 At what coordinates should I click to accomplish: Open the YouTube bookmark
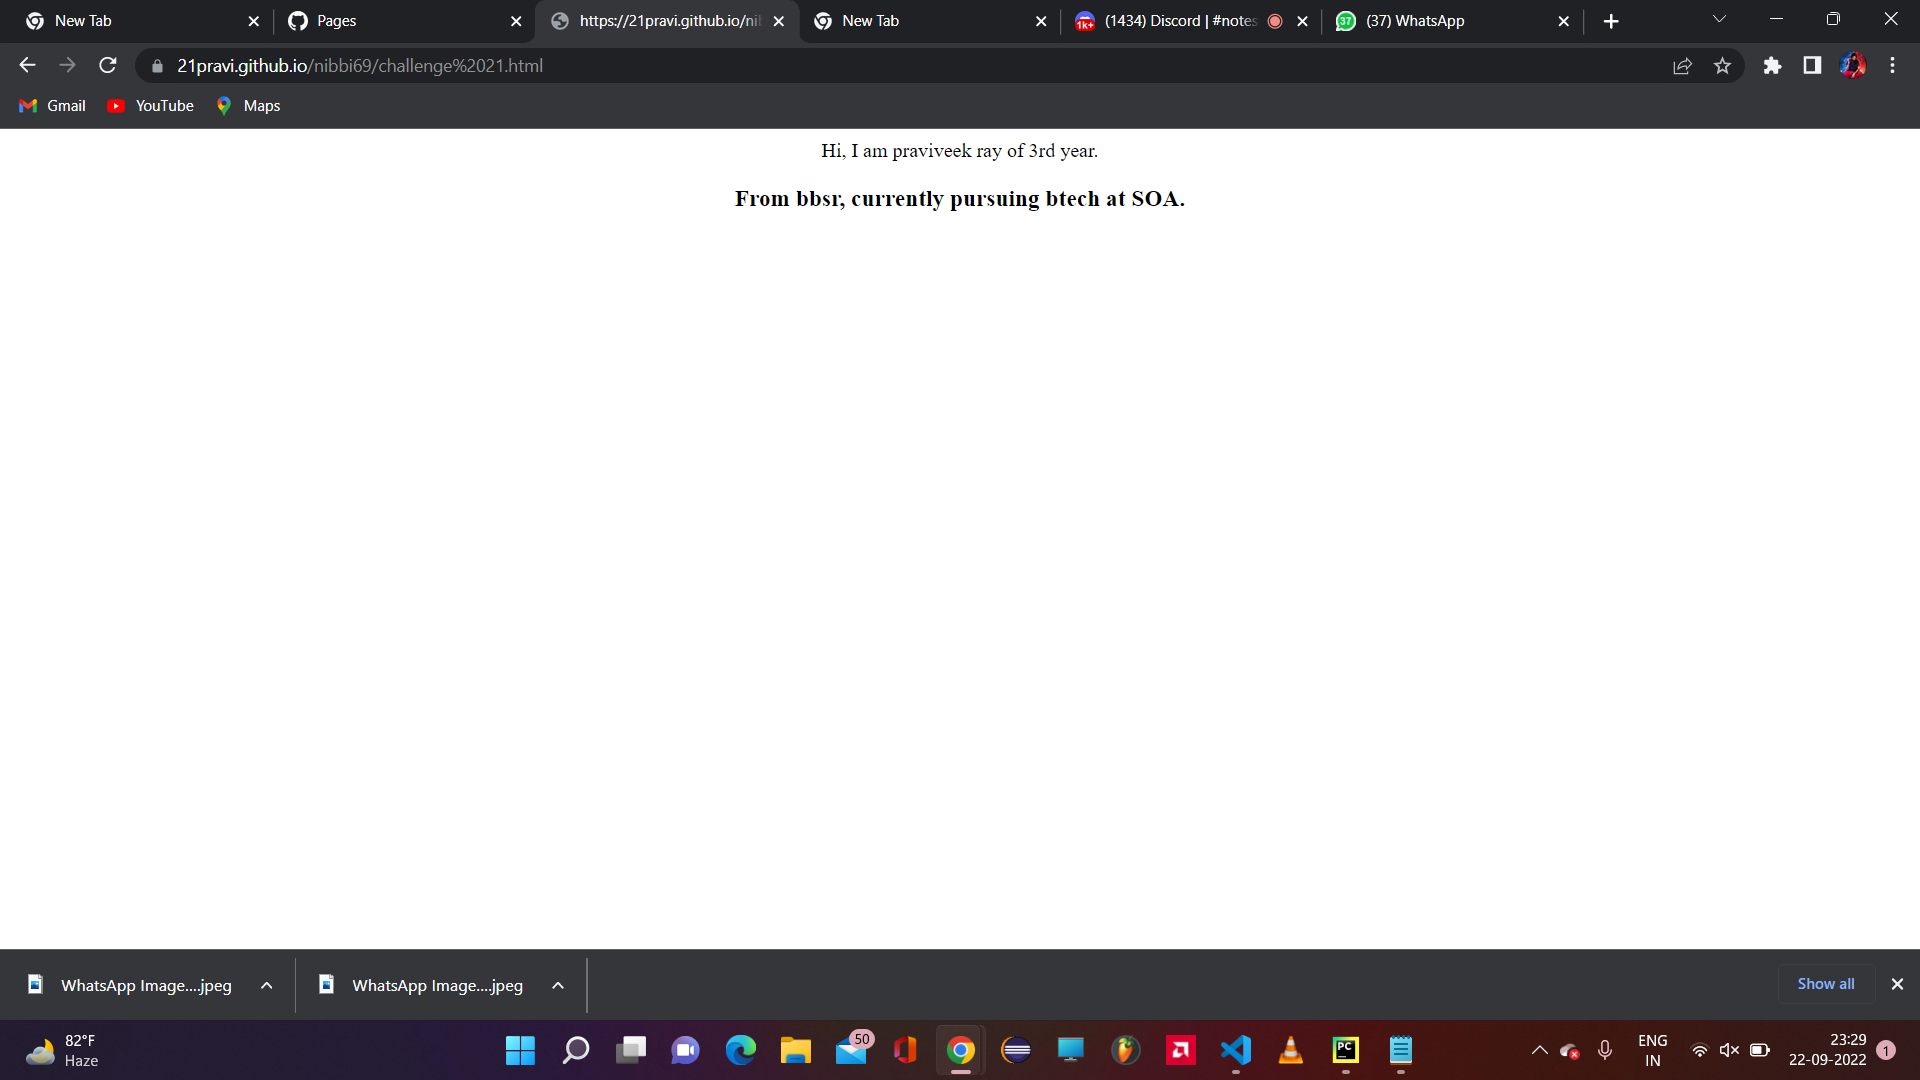tap(151, 106)
